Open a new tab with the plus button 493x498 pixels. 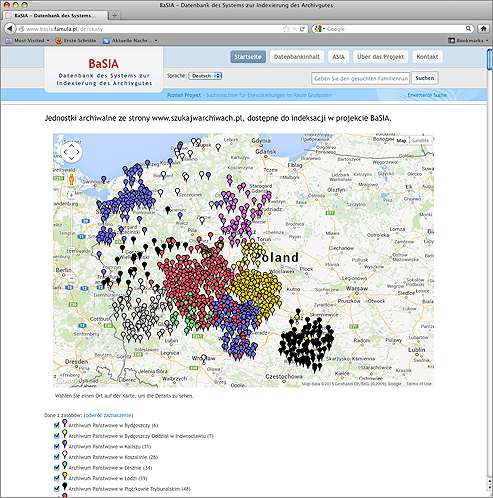coord(114,15)
